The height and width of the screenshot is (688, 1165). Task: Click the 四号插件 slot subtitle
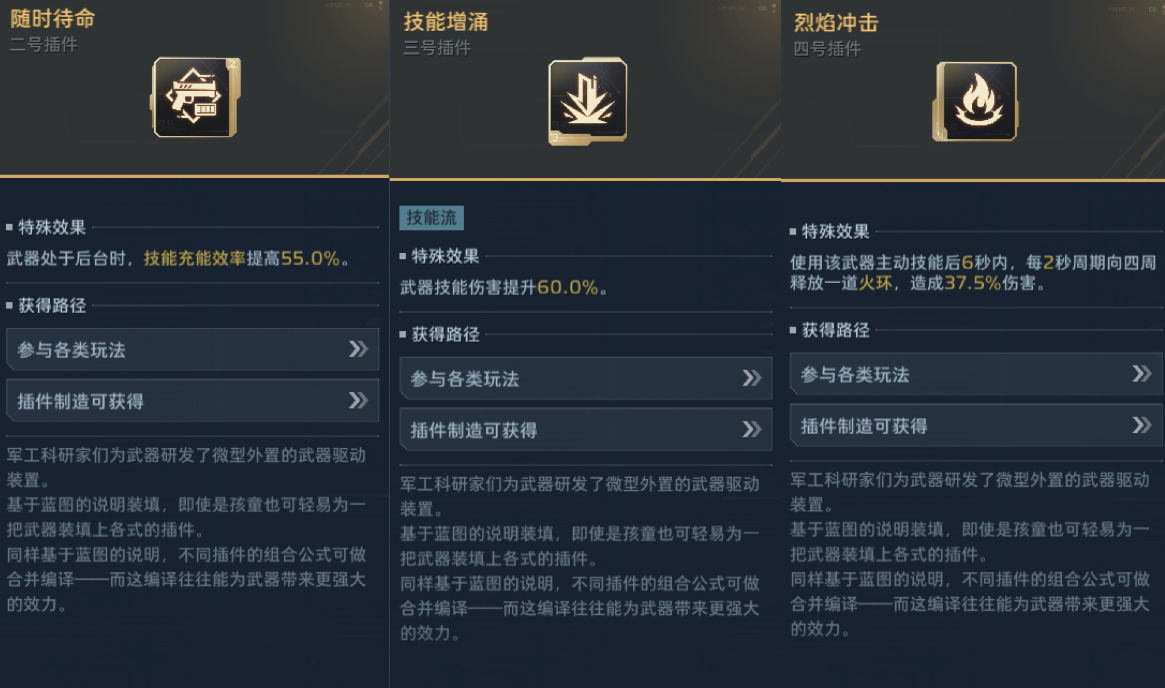tap(827, 48)
